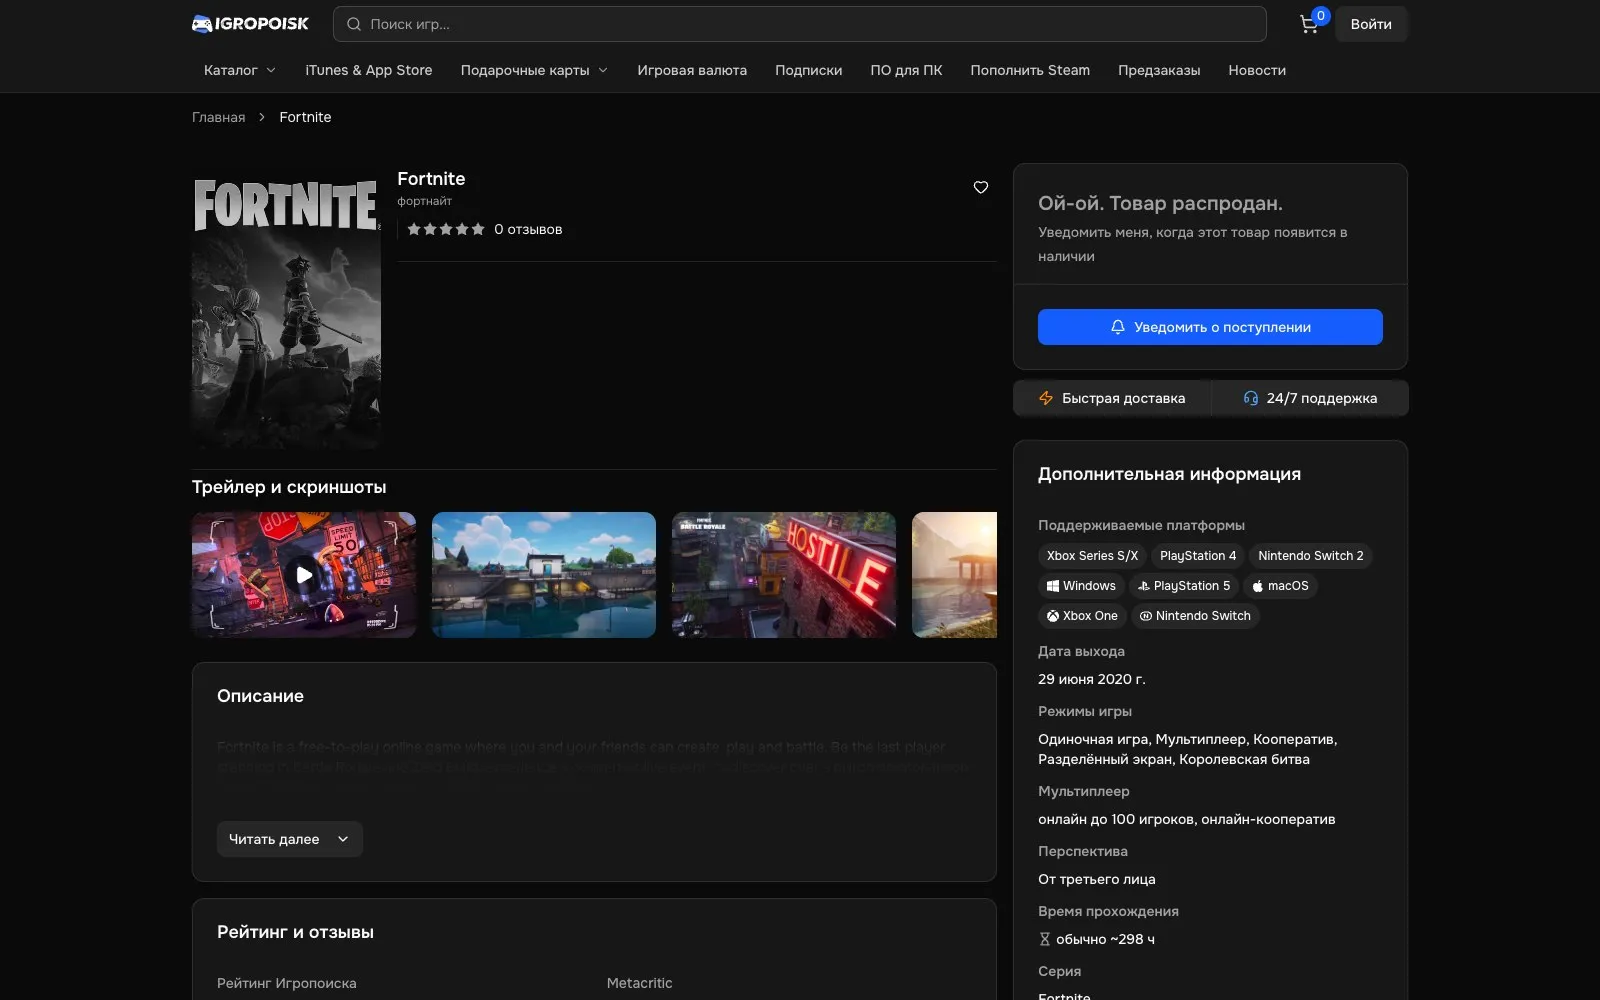This screenshot has height=1000, width=1600.
Task: Click the search magnifier icon
Action: coord(354,24)
